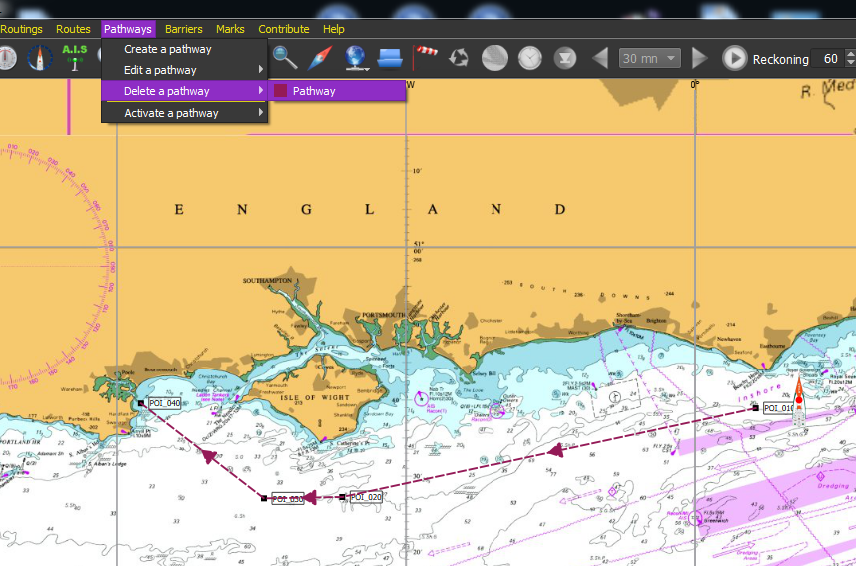This screenshot has height=566, width=856.
Task: Click the boat compass icon beside A.I.S
Action: pyautogui.click(x=39, y=57)
